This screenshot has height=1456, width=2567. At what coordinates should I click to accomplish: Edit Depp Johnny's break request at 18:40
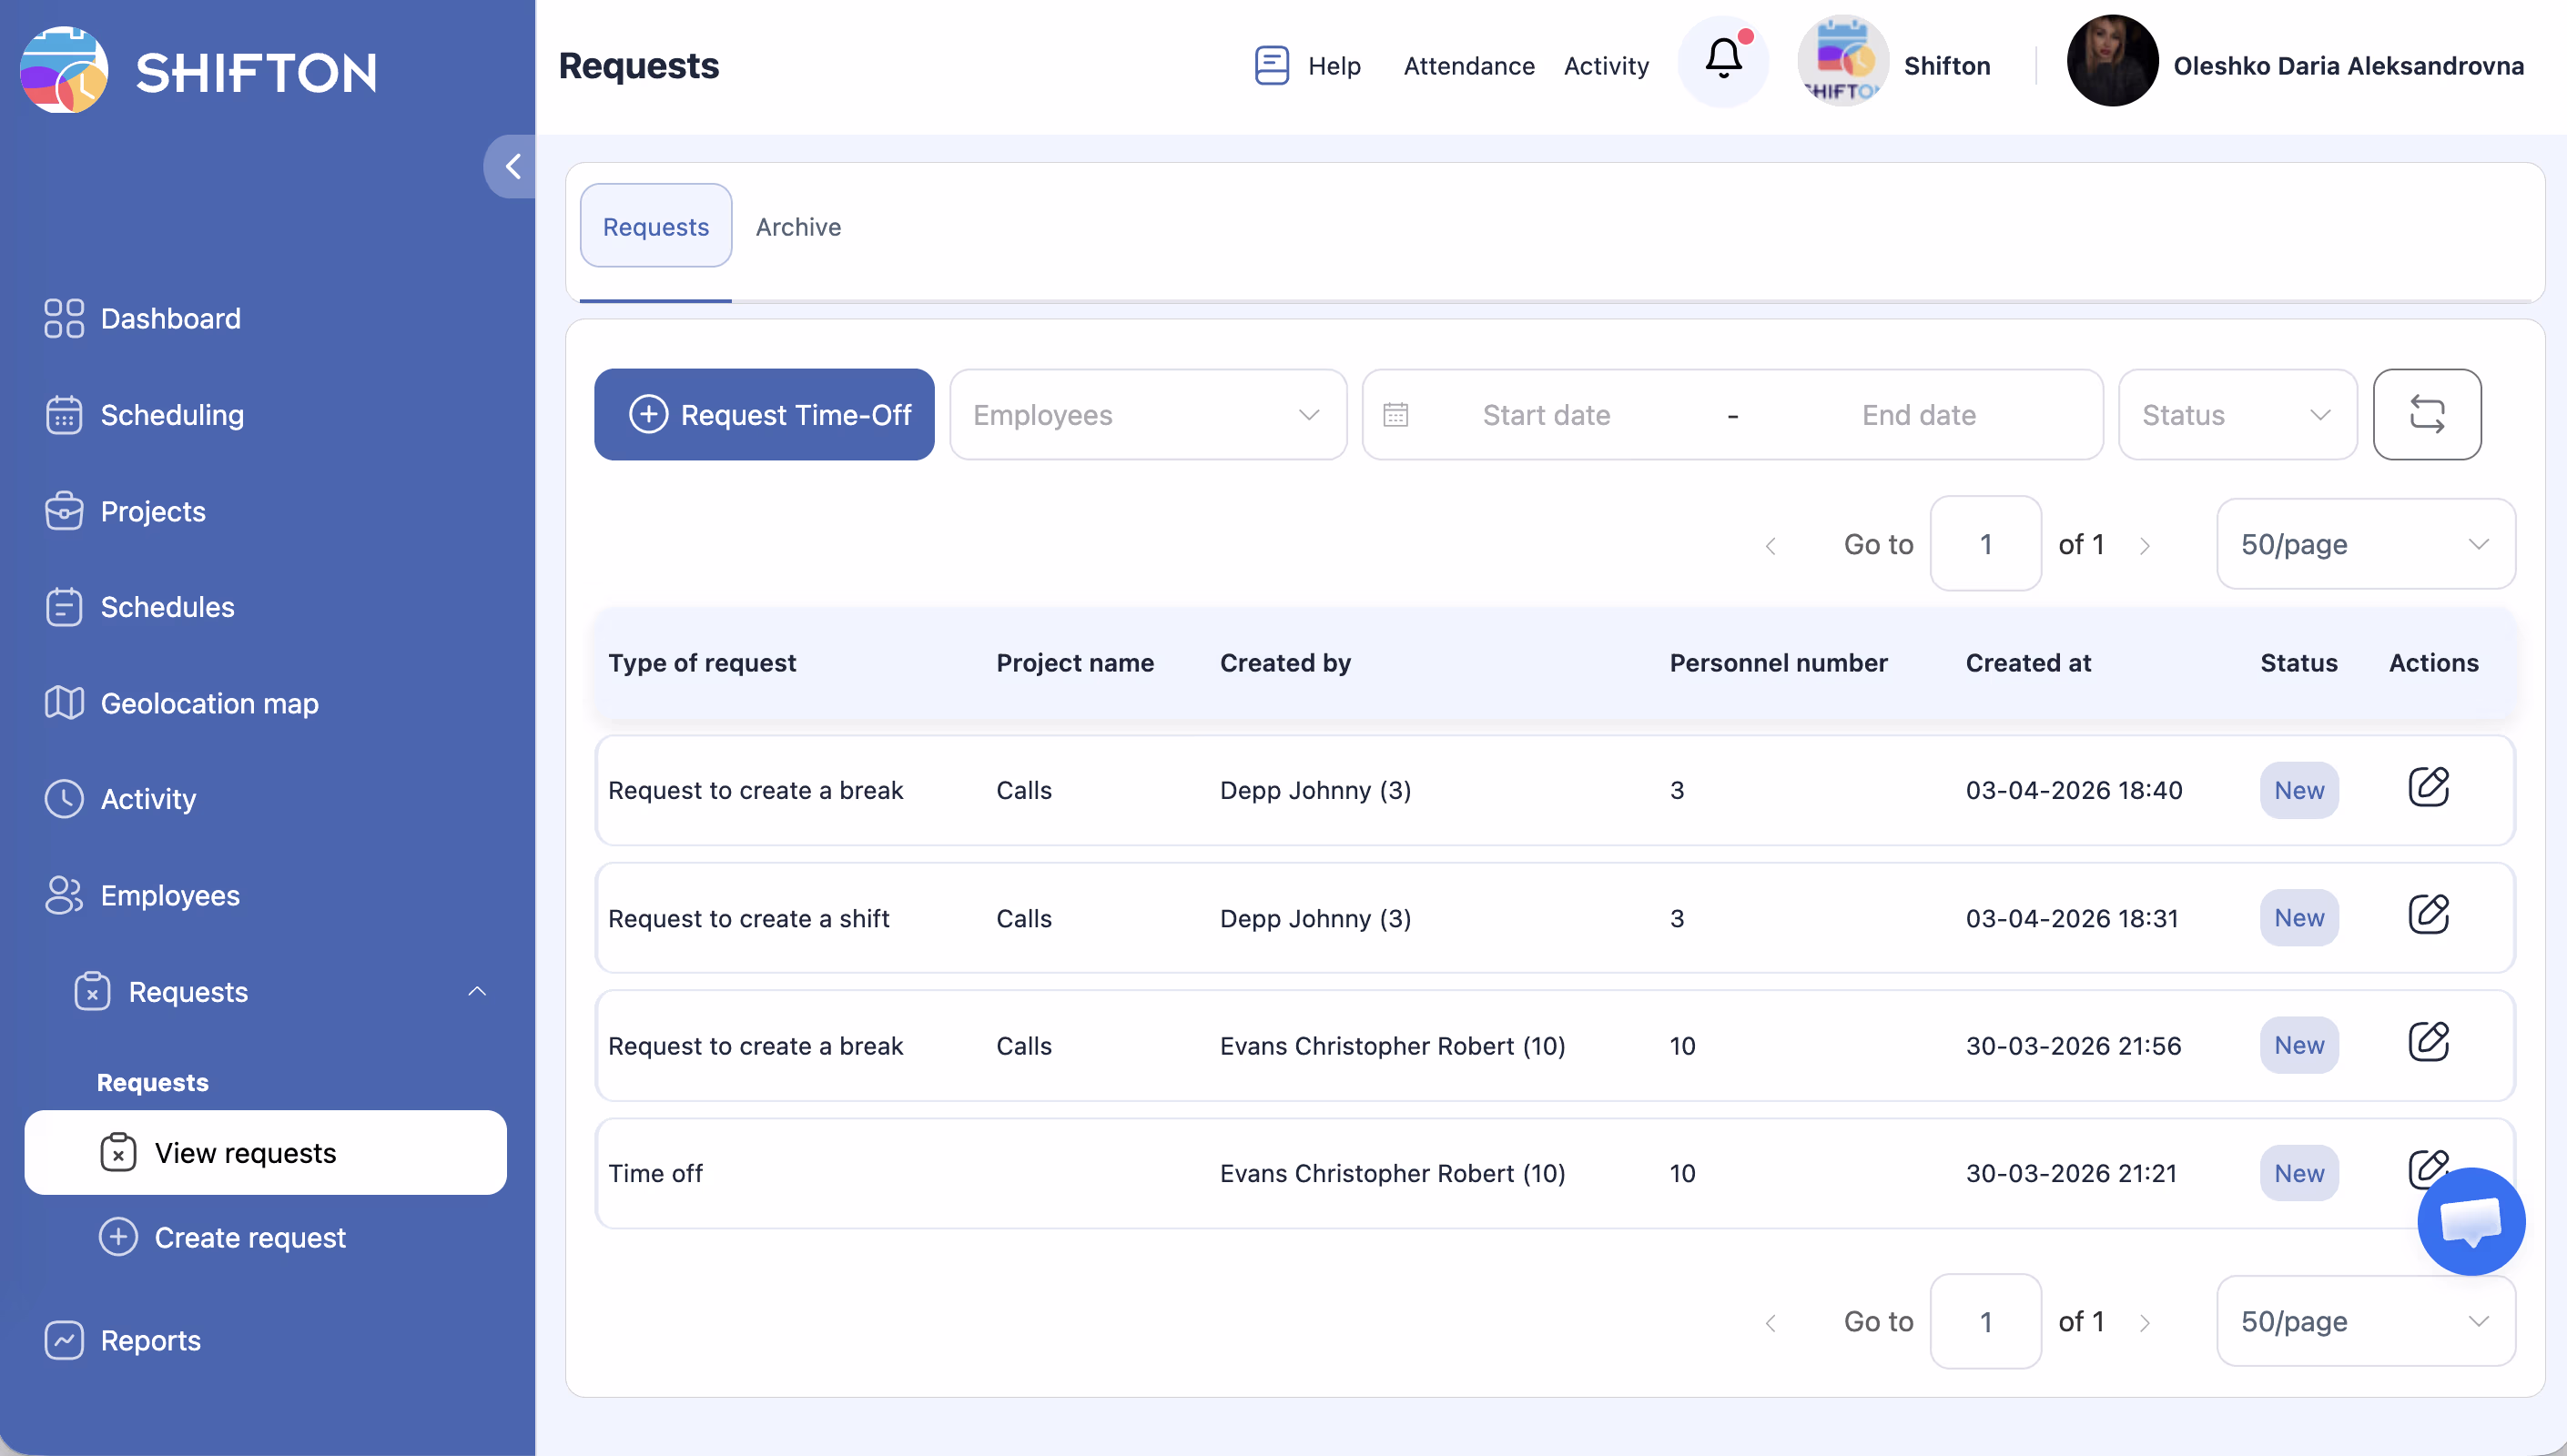(2427, 787)
